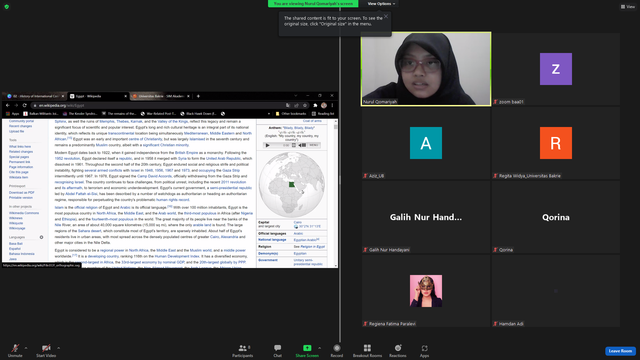
Task: Select Galih Nur Handayani participant tile
Action: click(426, 217)
